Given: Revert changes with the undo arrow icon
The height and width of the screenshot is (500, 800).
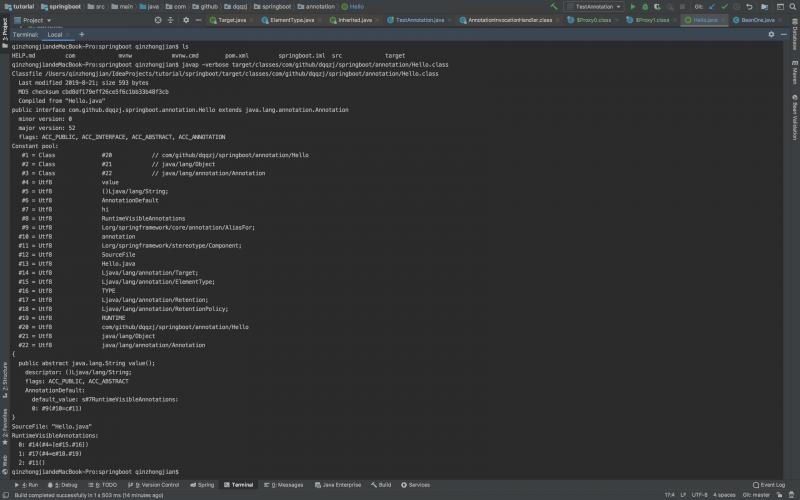Looking at the screenshot, I should (749, 7).
